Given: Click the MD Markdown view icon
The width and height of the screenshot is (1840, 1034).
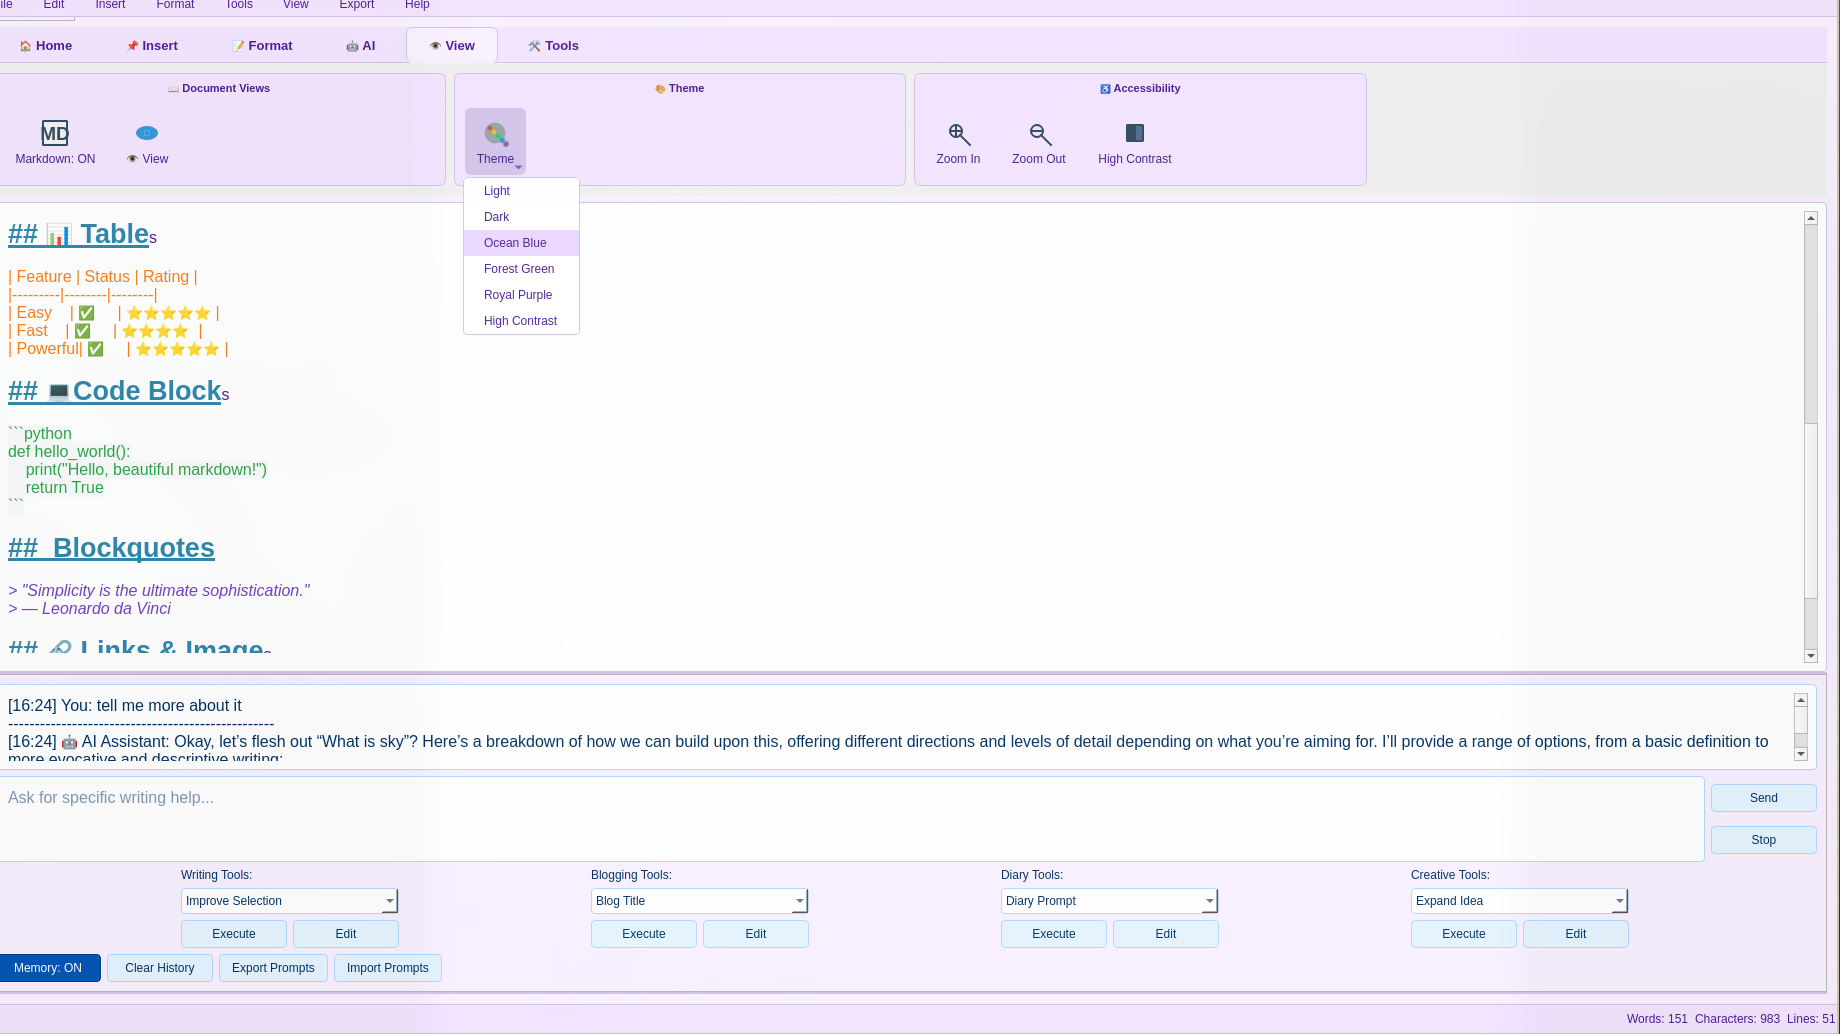Looking at the screenshot, I should tap(55, 132).
